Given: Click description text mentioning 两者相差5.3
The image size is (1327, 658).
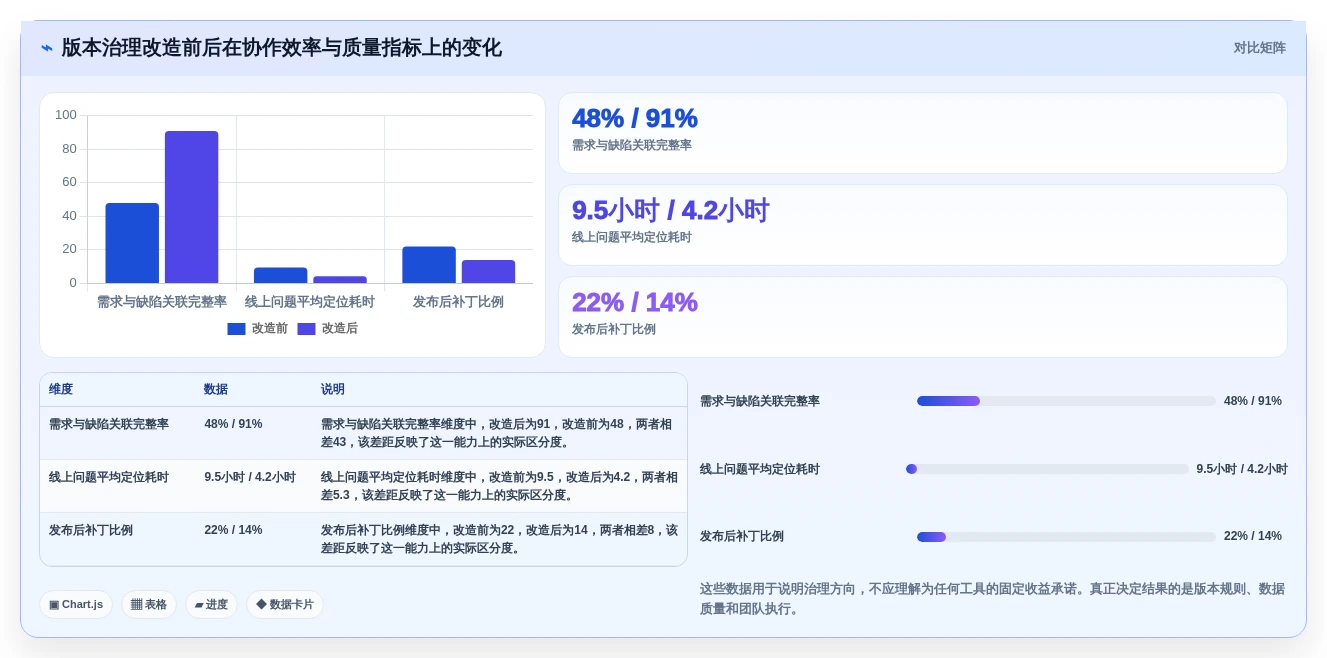Looking at the screenshot, I should [499, 486].
